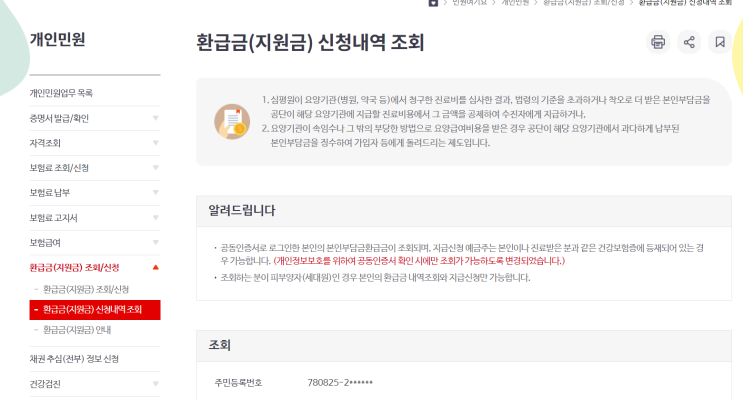743x400 pixels.
Task: Select the highlighted 환급금(지원금) 신청내역 조회 item
Action: click(95, 310)
